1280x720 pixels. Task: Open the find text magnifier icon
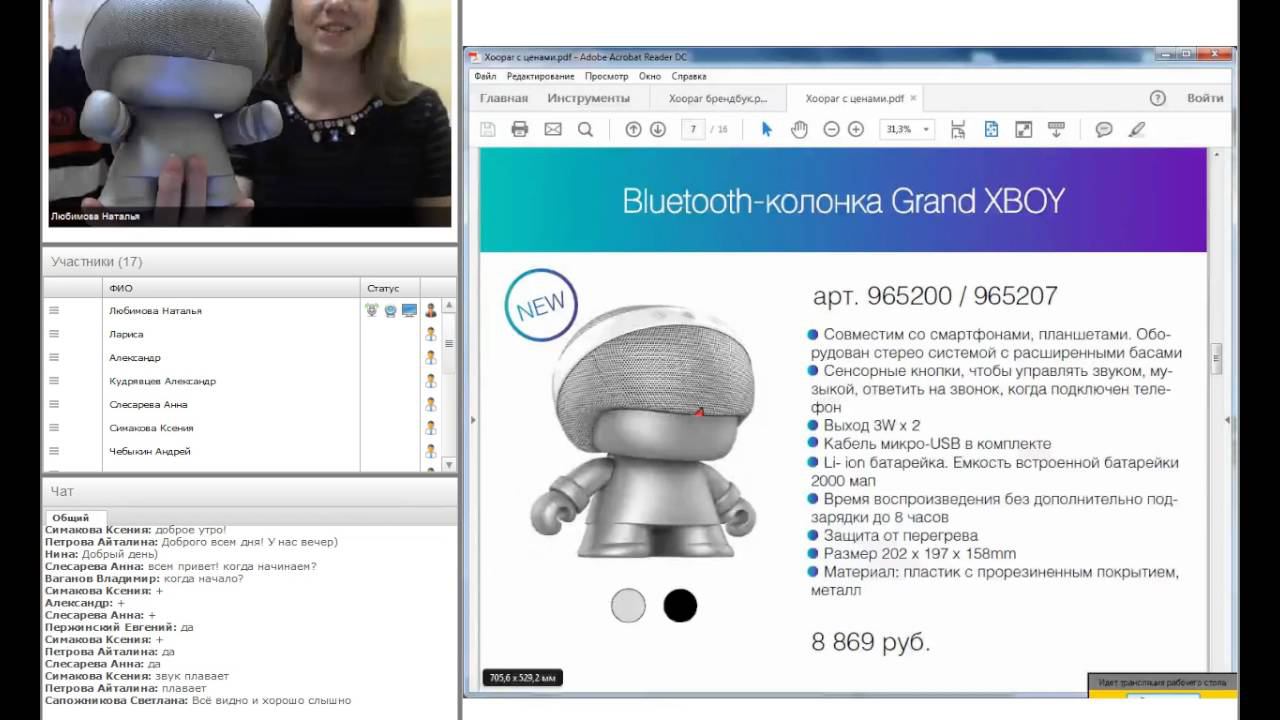point(586,129)
